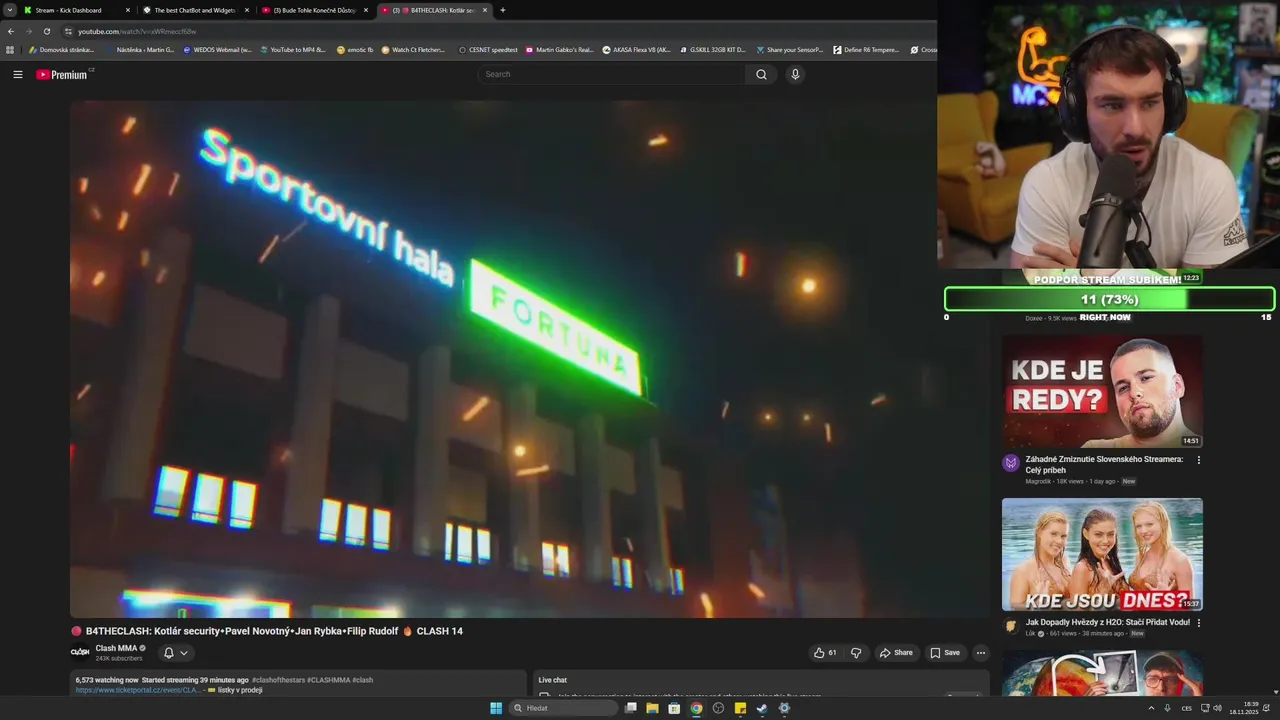Switch to The best ChatBot and Widgets tab

pyautogui.click(x=192, y=10)
